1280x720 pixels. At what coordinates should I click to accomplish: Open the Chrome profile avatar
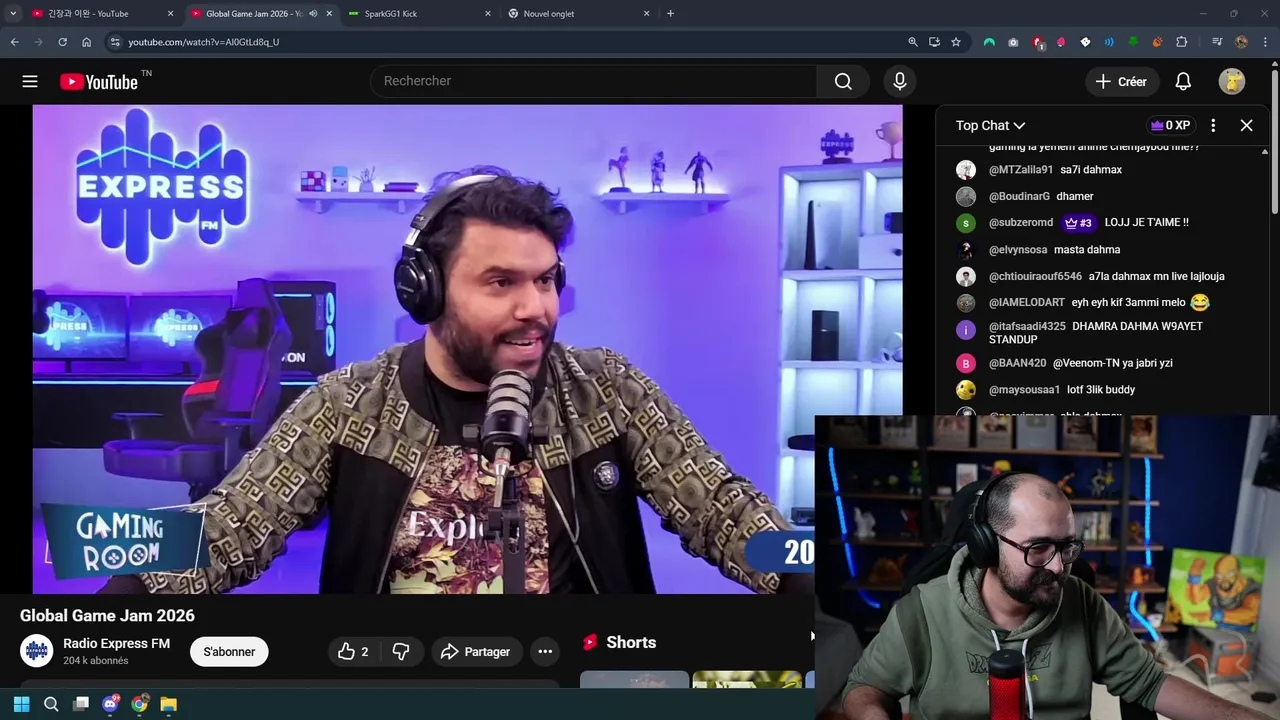1241,42
